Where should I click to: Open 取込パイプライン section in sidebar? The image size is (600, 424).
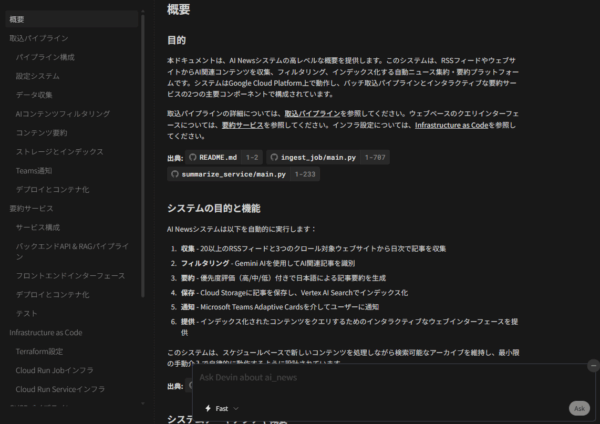tap(39, 38)
